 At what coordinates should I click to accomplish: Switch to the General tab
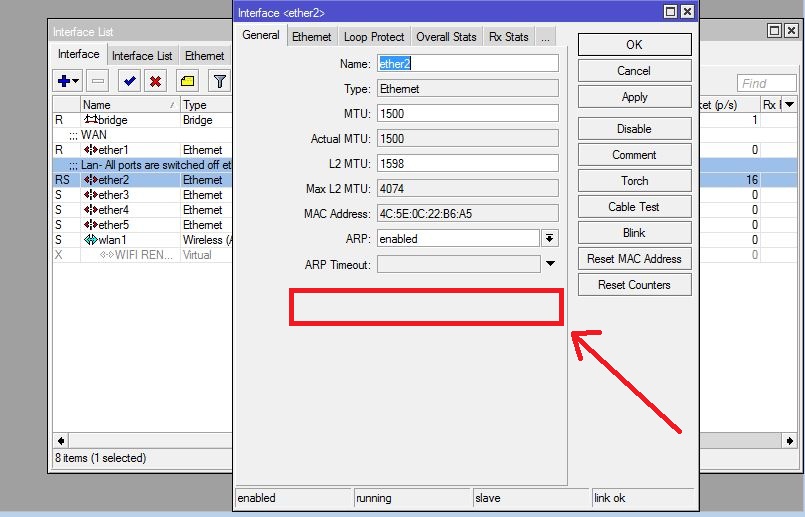(261, 35)
